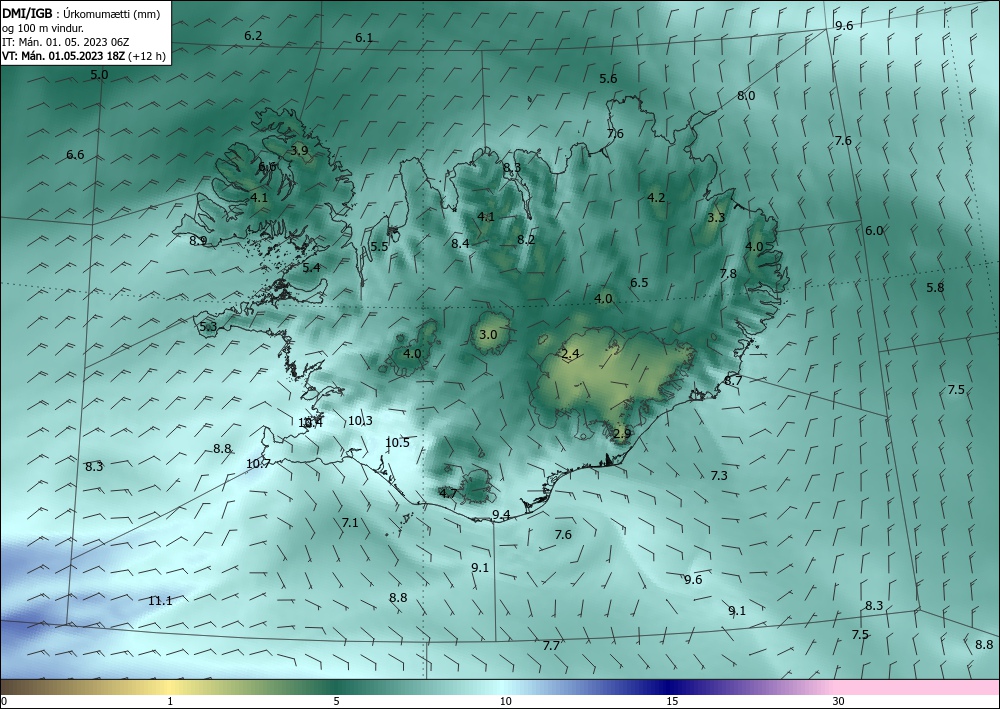This screenshot has width=1000, height=709.
Task: Click the 5.6 value label
Action: point(608,79)
